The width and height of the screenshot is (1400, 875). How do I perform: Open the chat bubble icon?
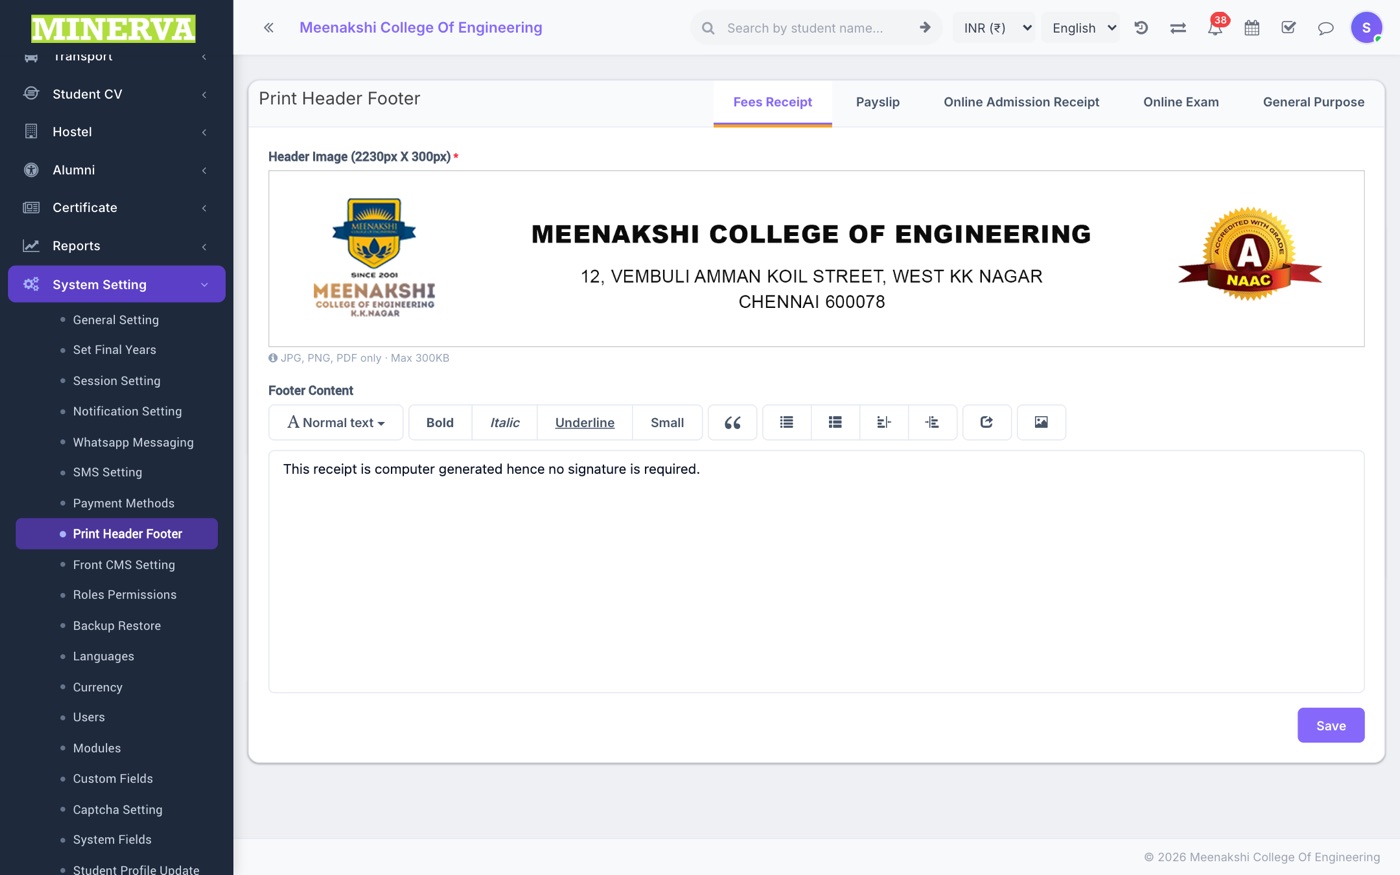click(x=1326, y=28)
